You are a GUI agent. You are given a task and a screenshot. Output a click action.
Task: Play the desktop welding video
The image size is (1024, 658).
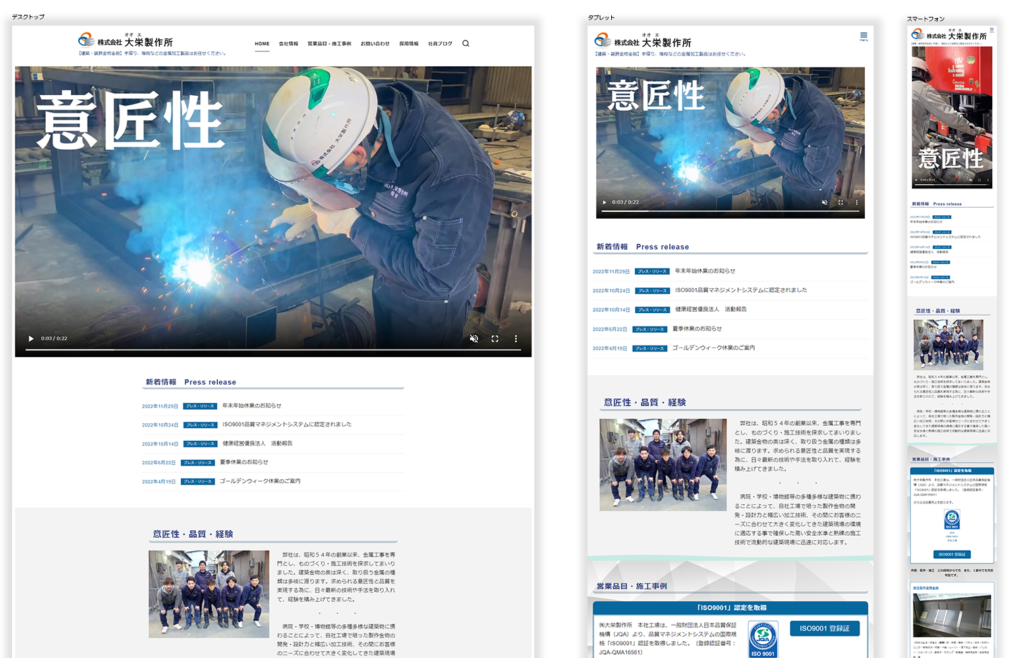coord(30,339)
